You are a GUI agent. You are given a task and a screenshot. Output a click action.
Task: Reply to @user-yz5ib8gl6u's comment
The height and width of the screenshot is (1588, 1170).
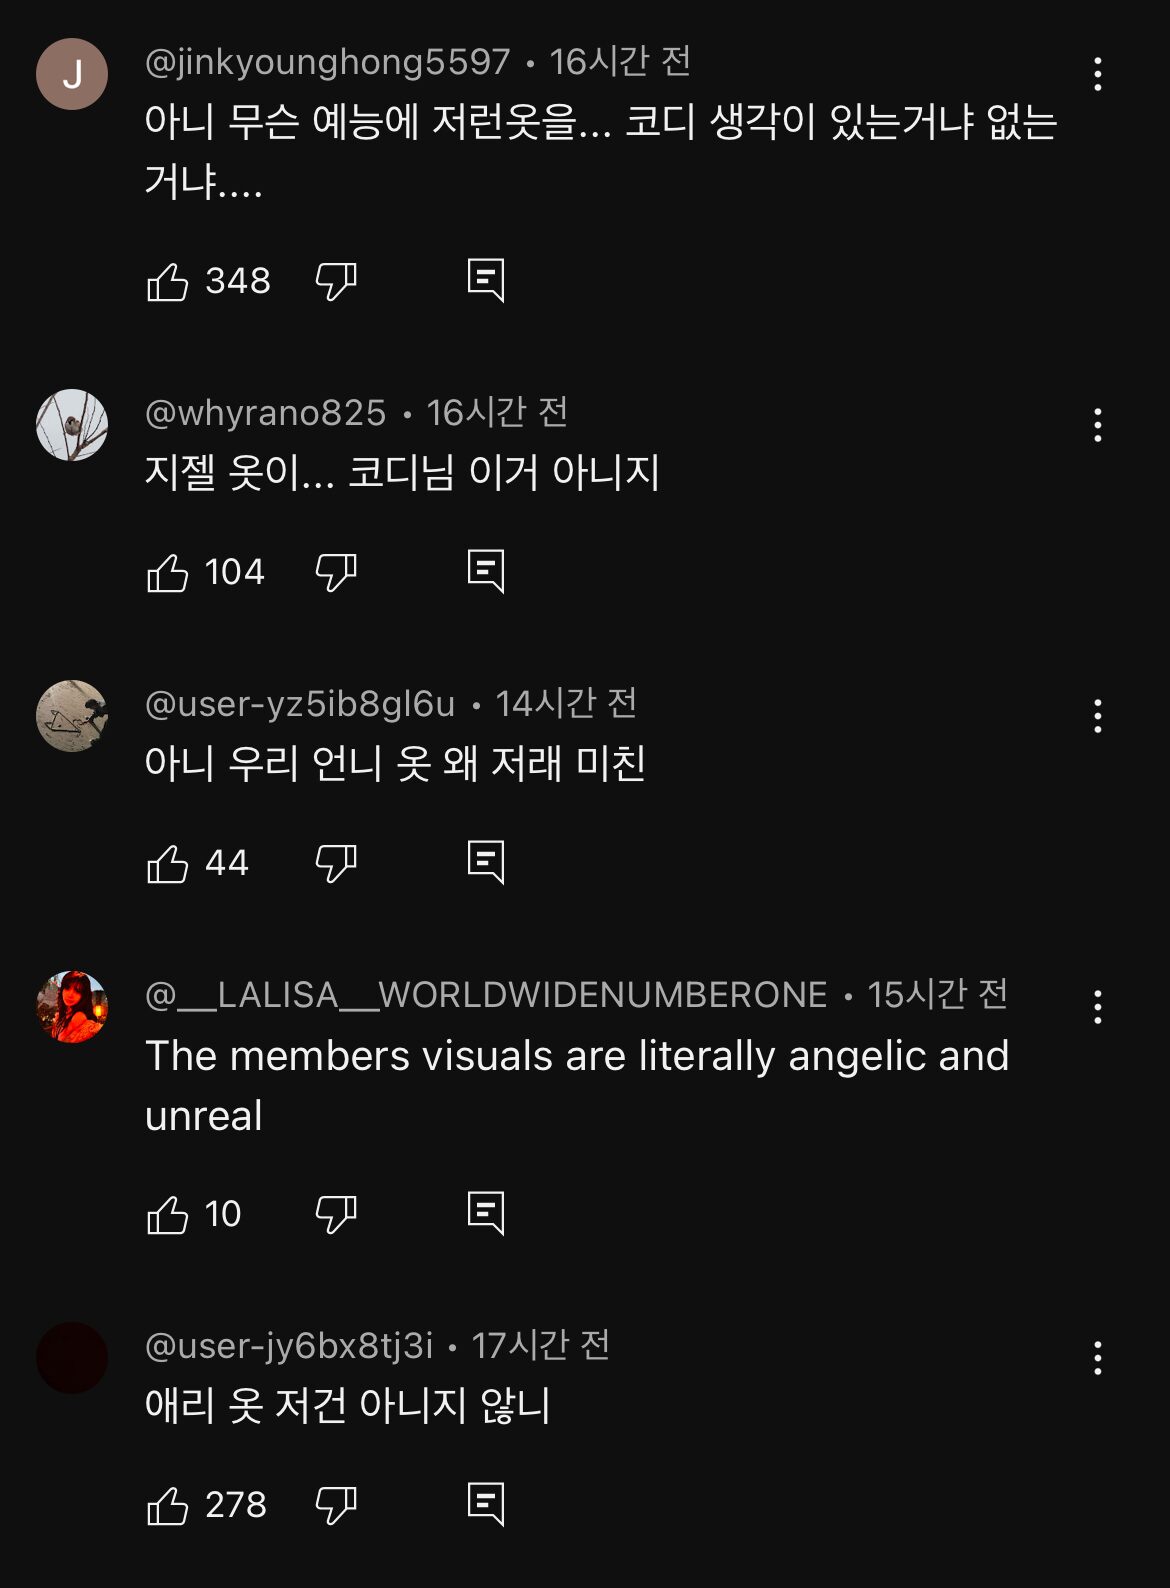click(486, 863)
